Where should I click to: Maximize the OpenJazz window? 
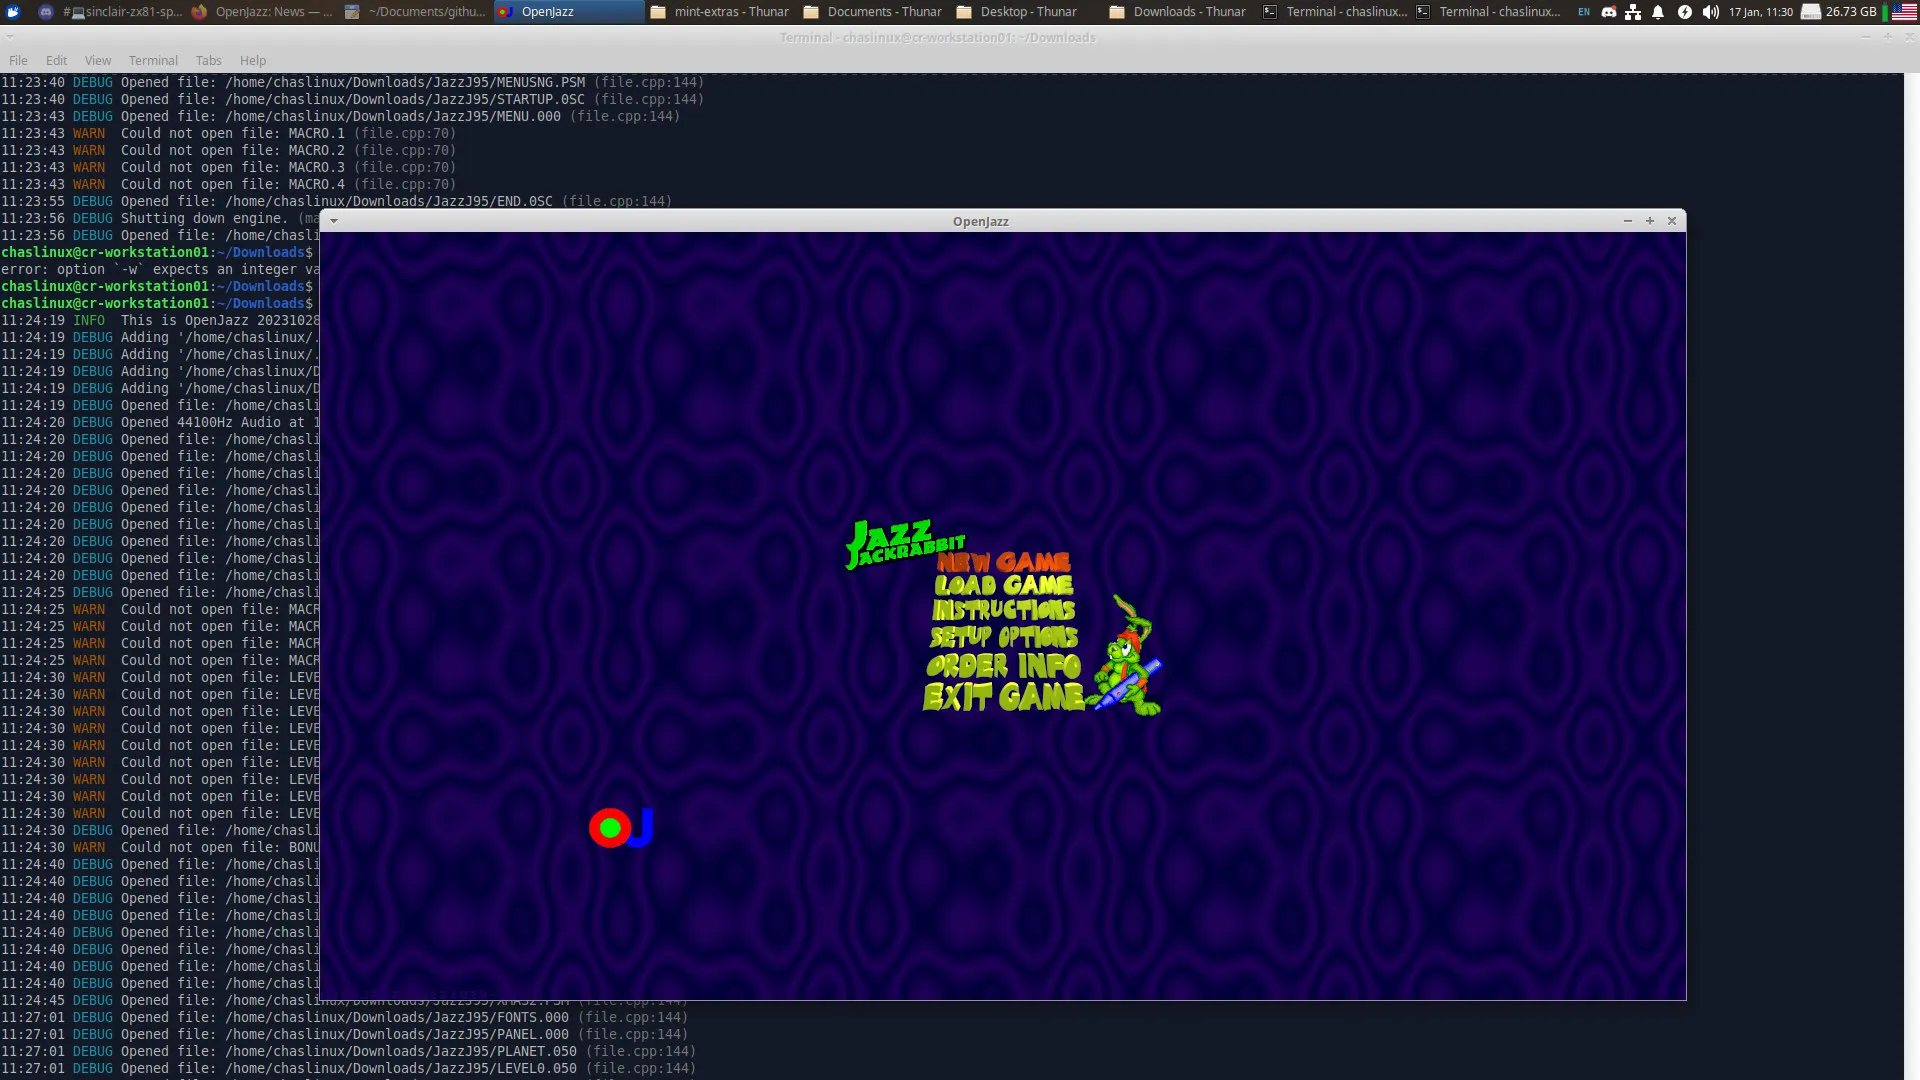(1650, 221)
